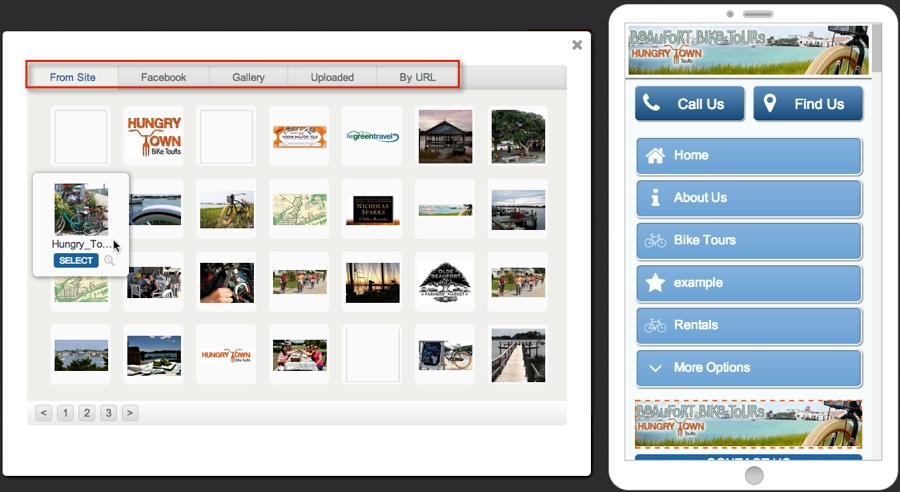This screenshot has width=900, height=492.
Task: Select the Nicholas Sparks book thumbnail
Action: [373, 209]
